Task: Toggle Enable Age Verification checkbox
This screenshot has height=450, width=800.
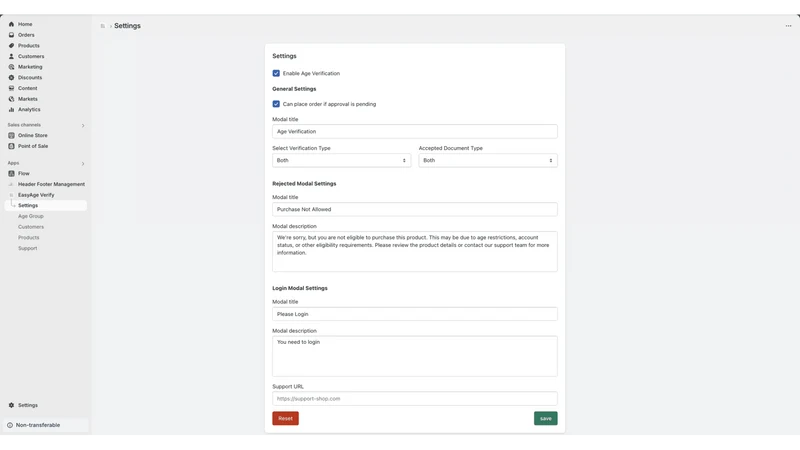Action: coord(276,73)
